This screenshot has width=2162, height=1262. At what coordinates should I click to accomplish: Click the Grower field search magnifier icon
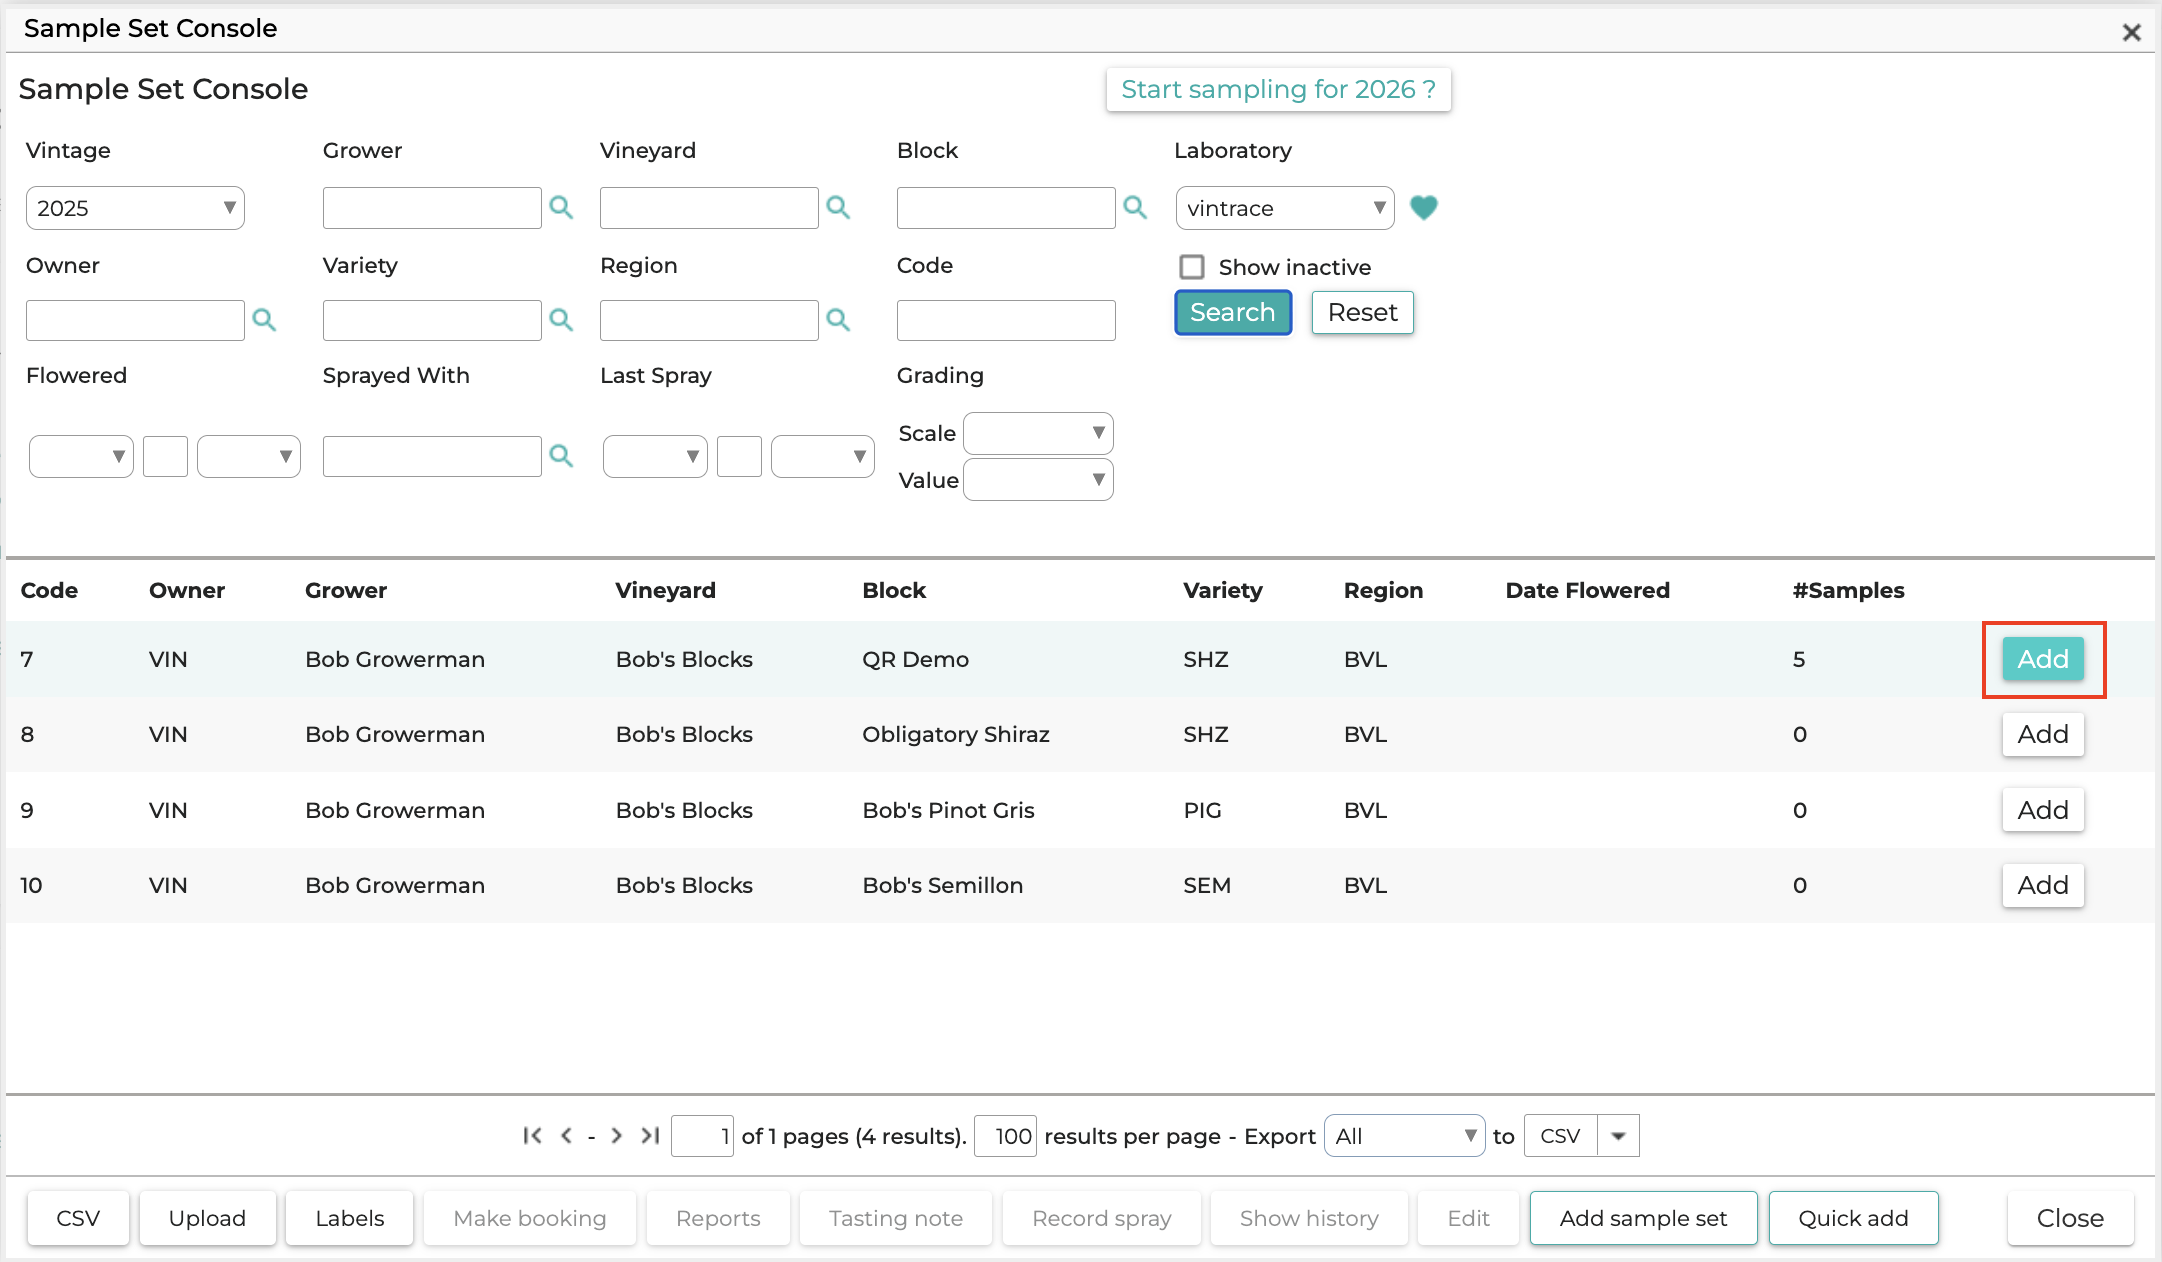tap(561, 208)
